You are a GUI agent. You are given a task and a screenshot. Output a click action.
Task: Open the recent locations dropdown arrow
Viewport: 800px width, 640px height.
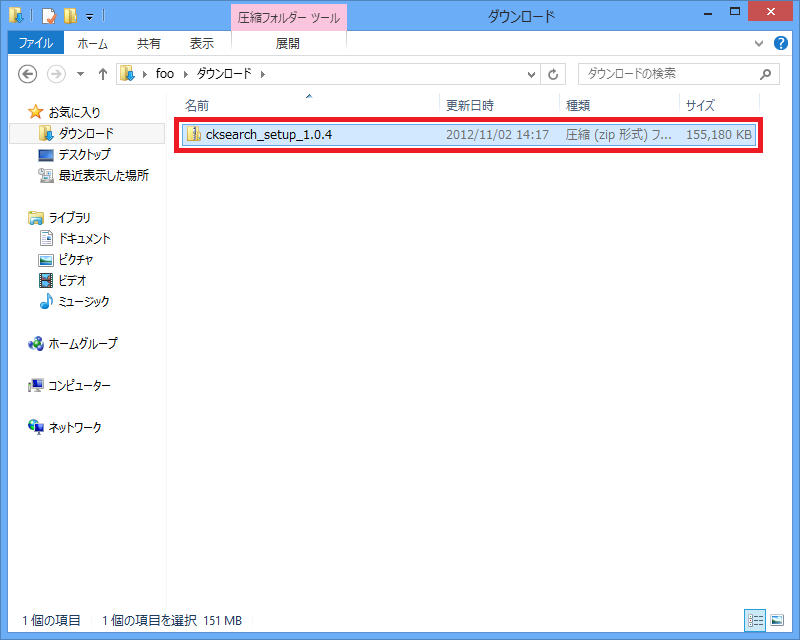pyautogui.click(x=79, y=74)
